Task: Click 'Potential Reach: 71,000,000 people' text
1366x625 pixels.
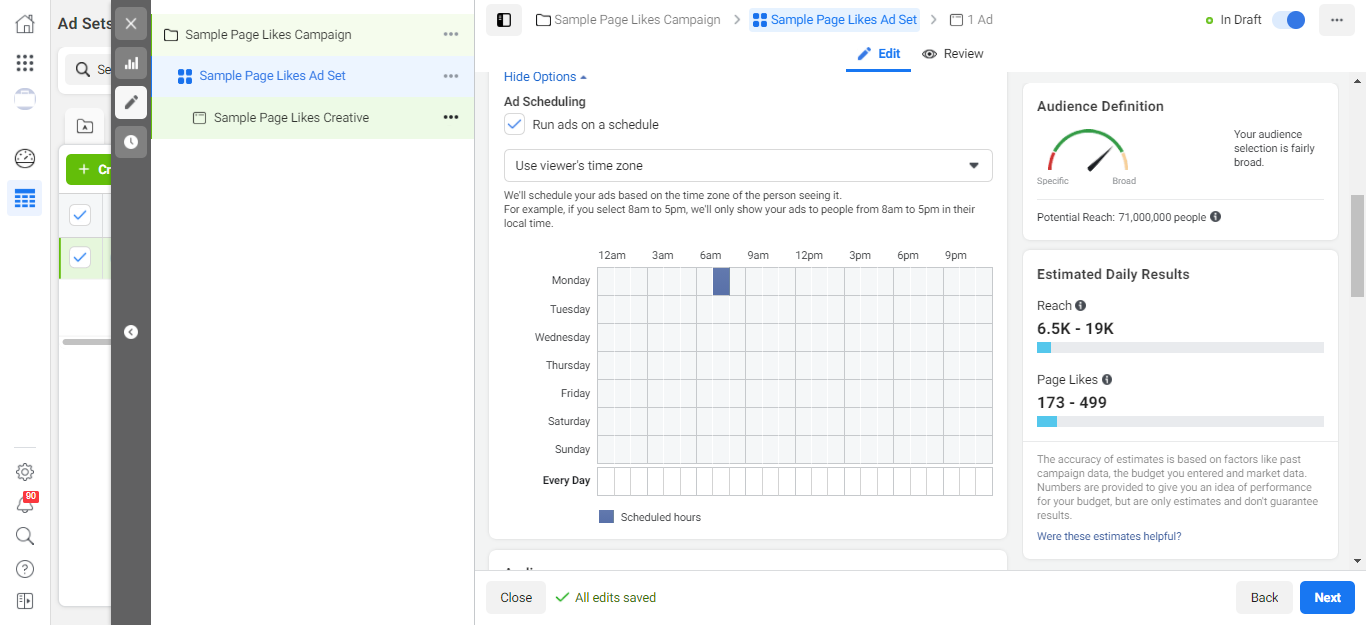Action: tap(1121, 217)
